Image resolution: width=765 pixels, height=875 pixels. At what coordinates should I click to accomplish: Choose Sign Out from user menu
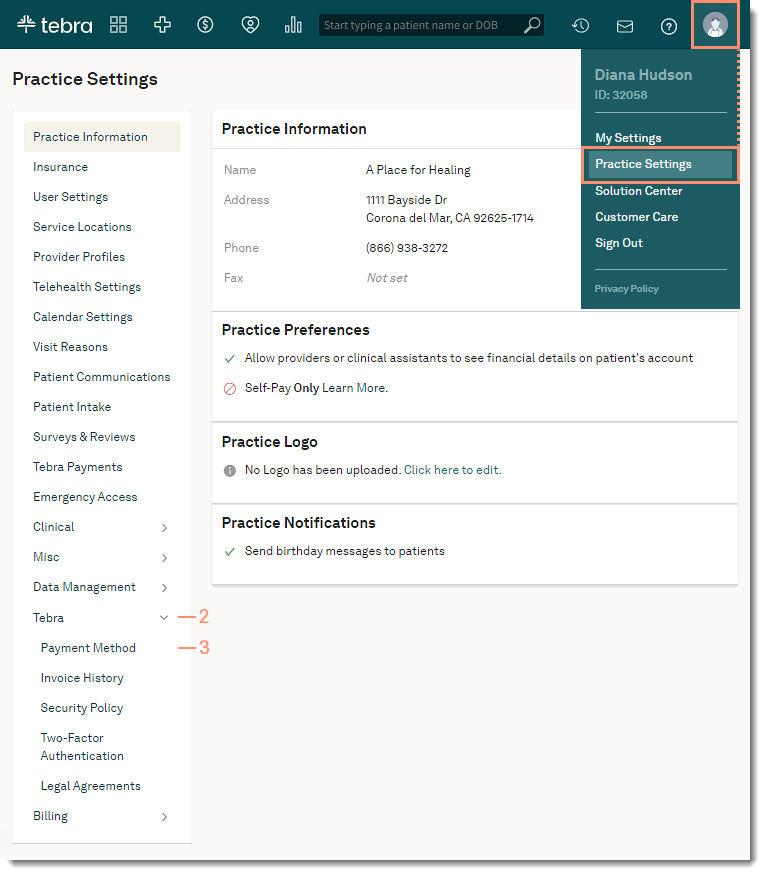(x=619, y=243)
